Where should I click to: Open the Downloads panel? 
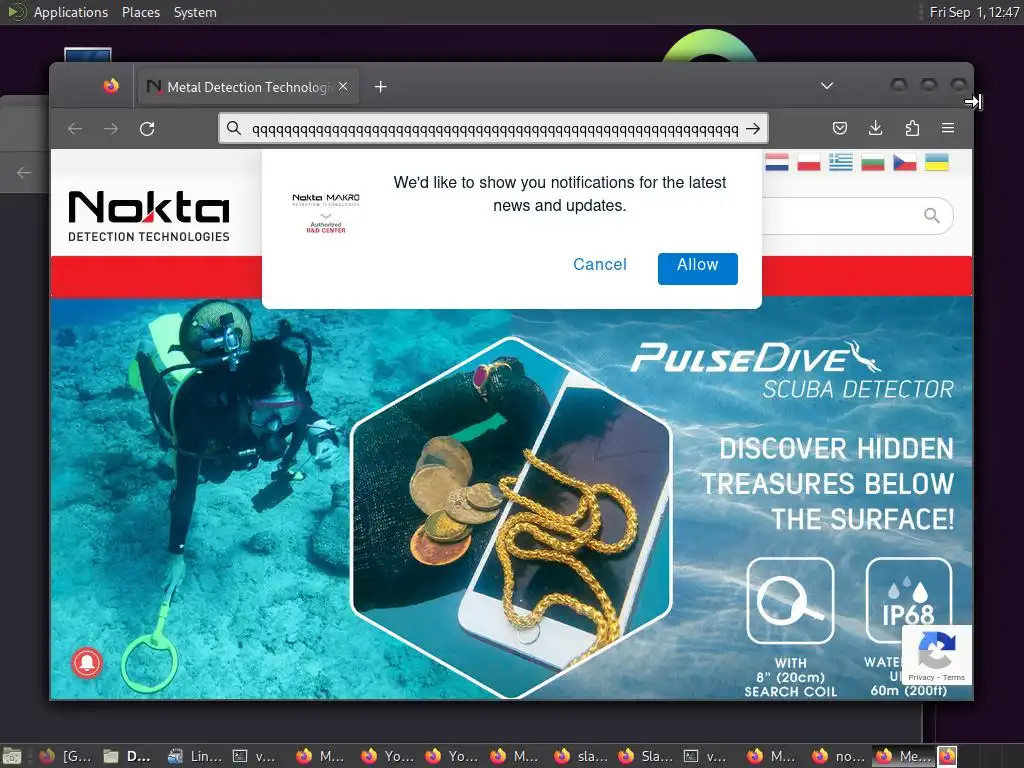[876, 128]
